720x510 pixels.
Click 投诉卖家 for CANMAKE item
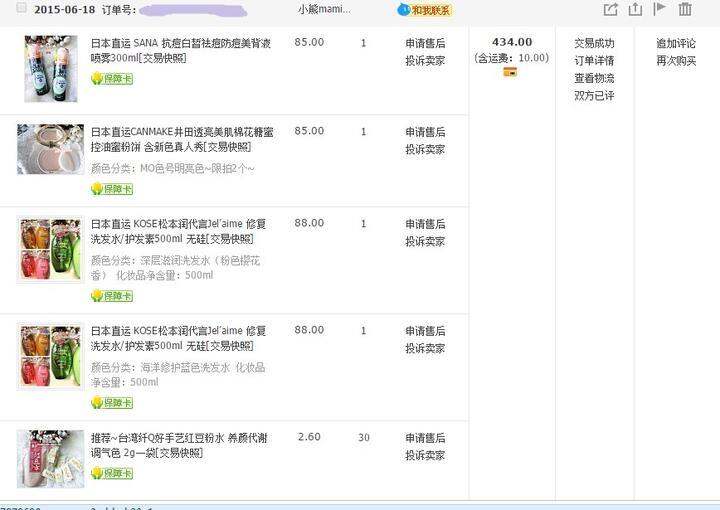click(425, 150)
